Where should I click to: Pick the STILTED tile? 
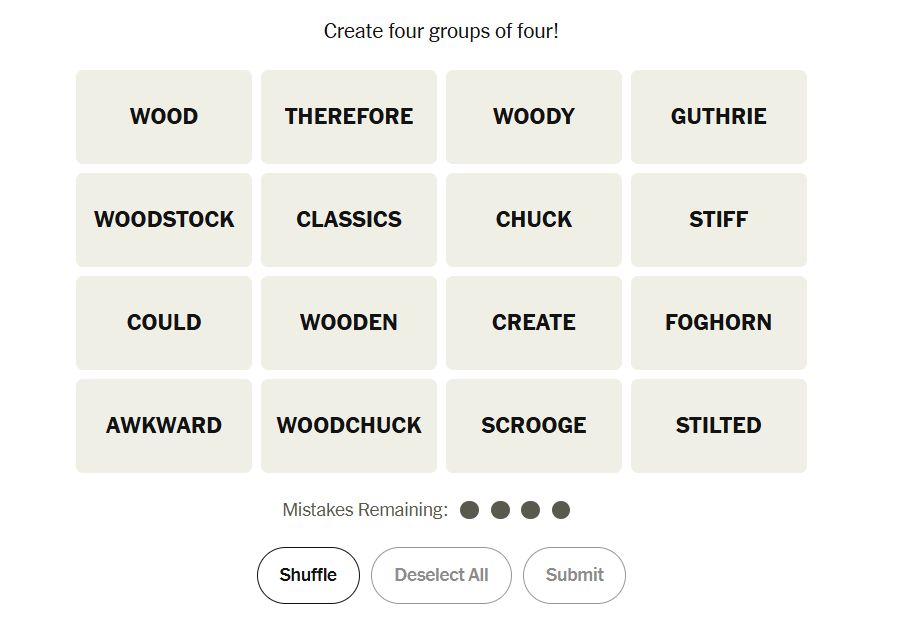click(719, 426)
